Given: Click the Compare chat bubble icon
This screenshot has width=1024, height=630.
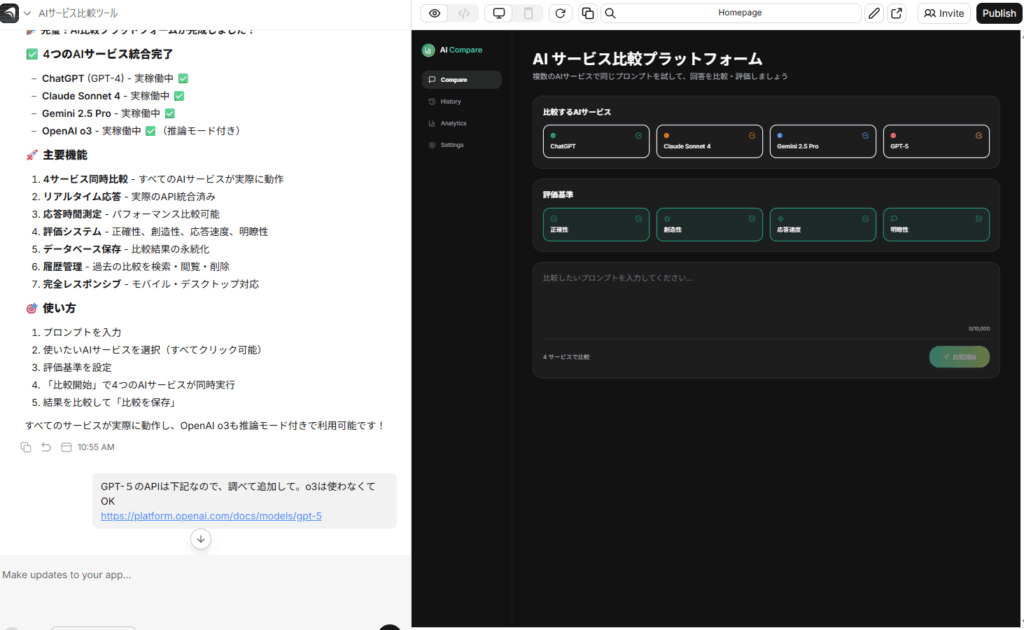Looking at the screenshot, I should click(432, 80).
